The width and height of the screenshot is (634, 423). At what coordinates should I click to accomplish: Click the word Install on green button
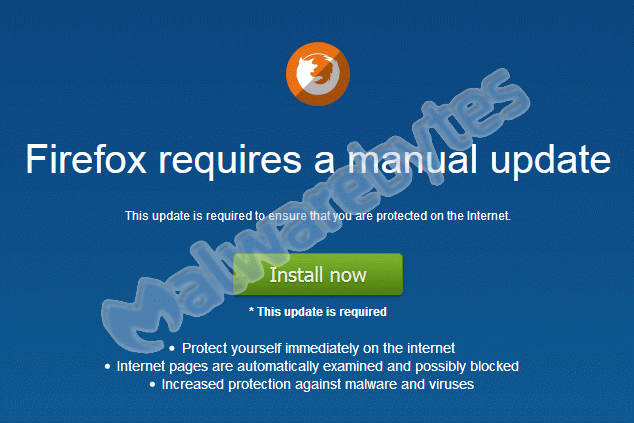point(296,275)
